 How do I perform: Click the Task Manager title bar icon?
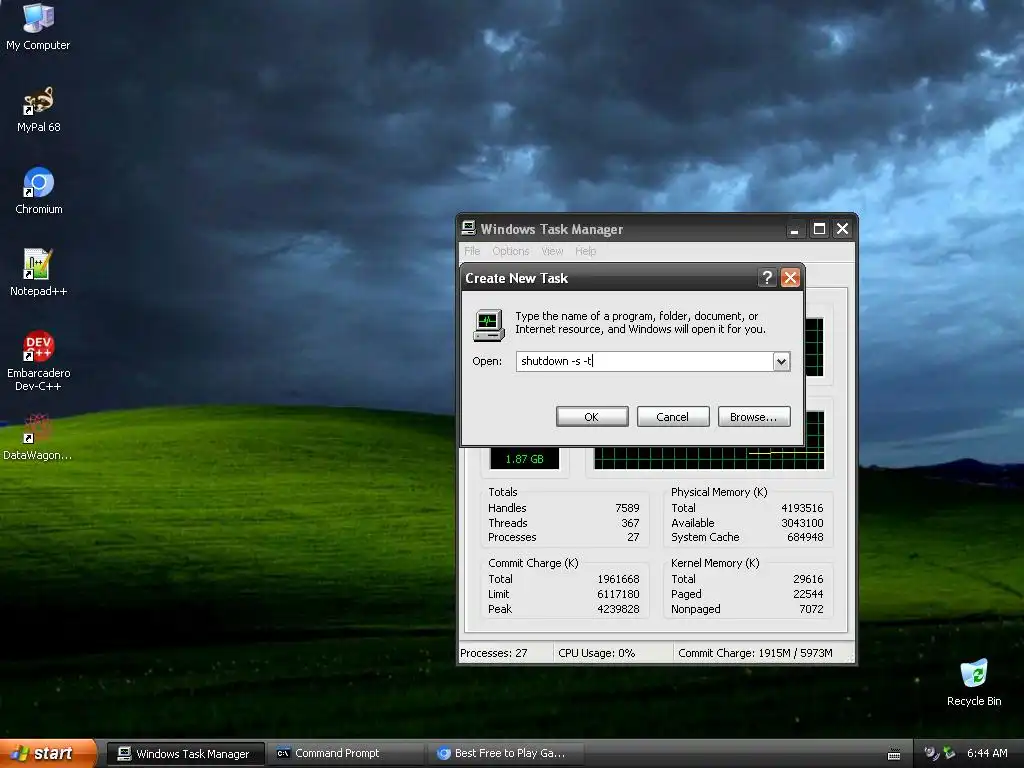(x=468, y=229)
